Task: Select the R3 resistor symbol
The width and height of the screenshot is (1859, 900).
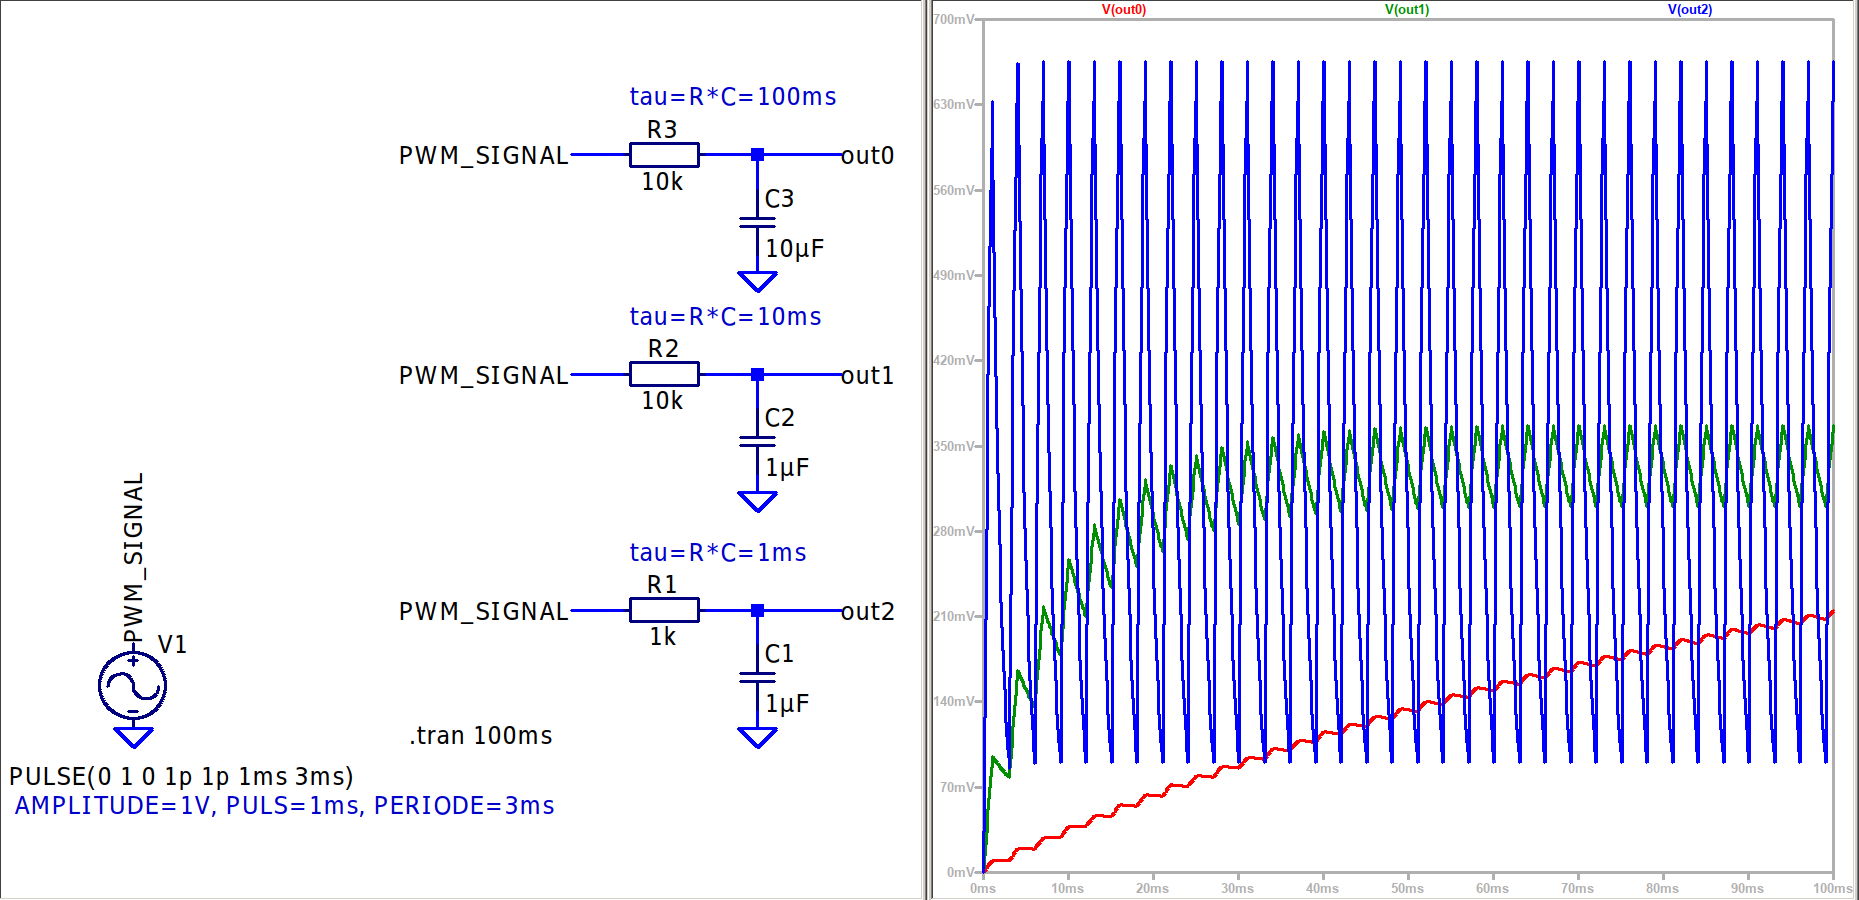Action: 663,155
